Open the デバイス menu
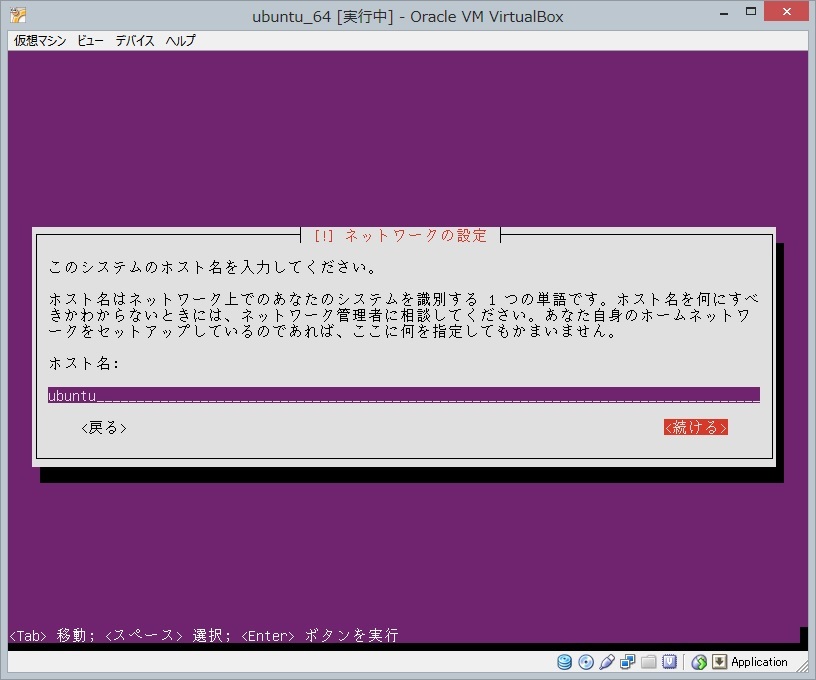The image size is (816, 680). tap(135, 41)
